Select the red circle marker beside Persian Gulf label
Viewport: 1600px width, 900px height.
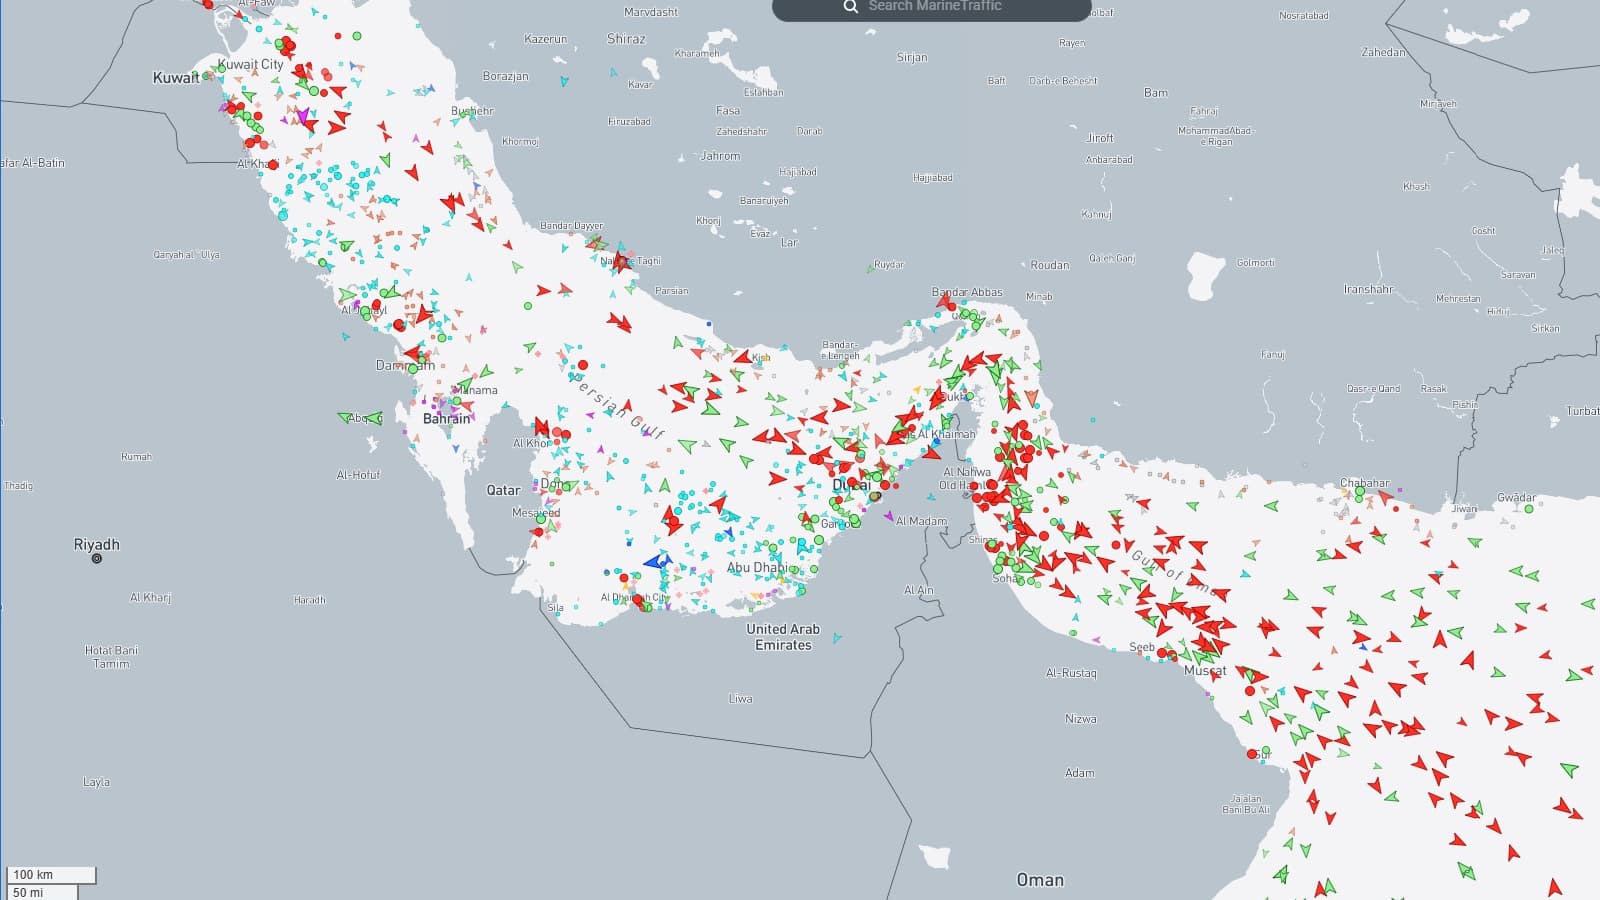(x=583, y=365)
